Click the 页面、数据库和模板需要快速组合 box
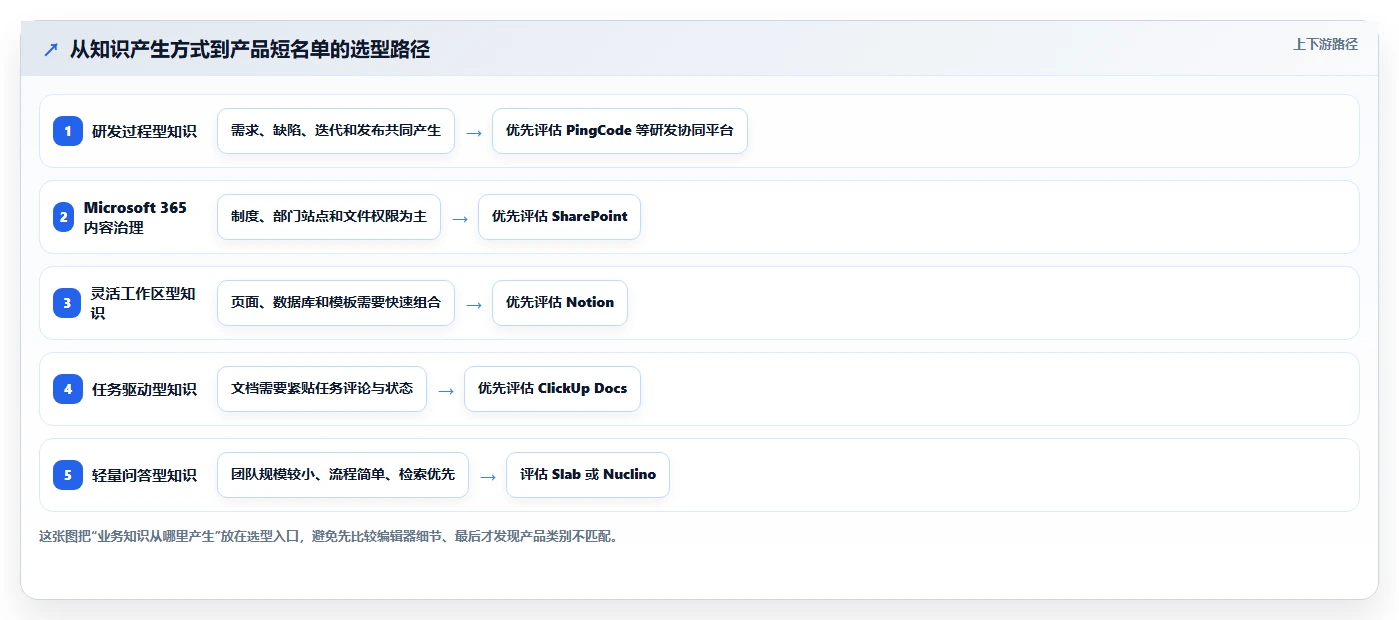1399x620 pixels. pos(336,303)
